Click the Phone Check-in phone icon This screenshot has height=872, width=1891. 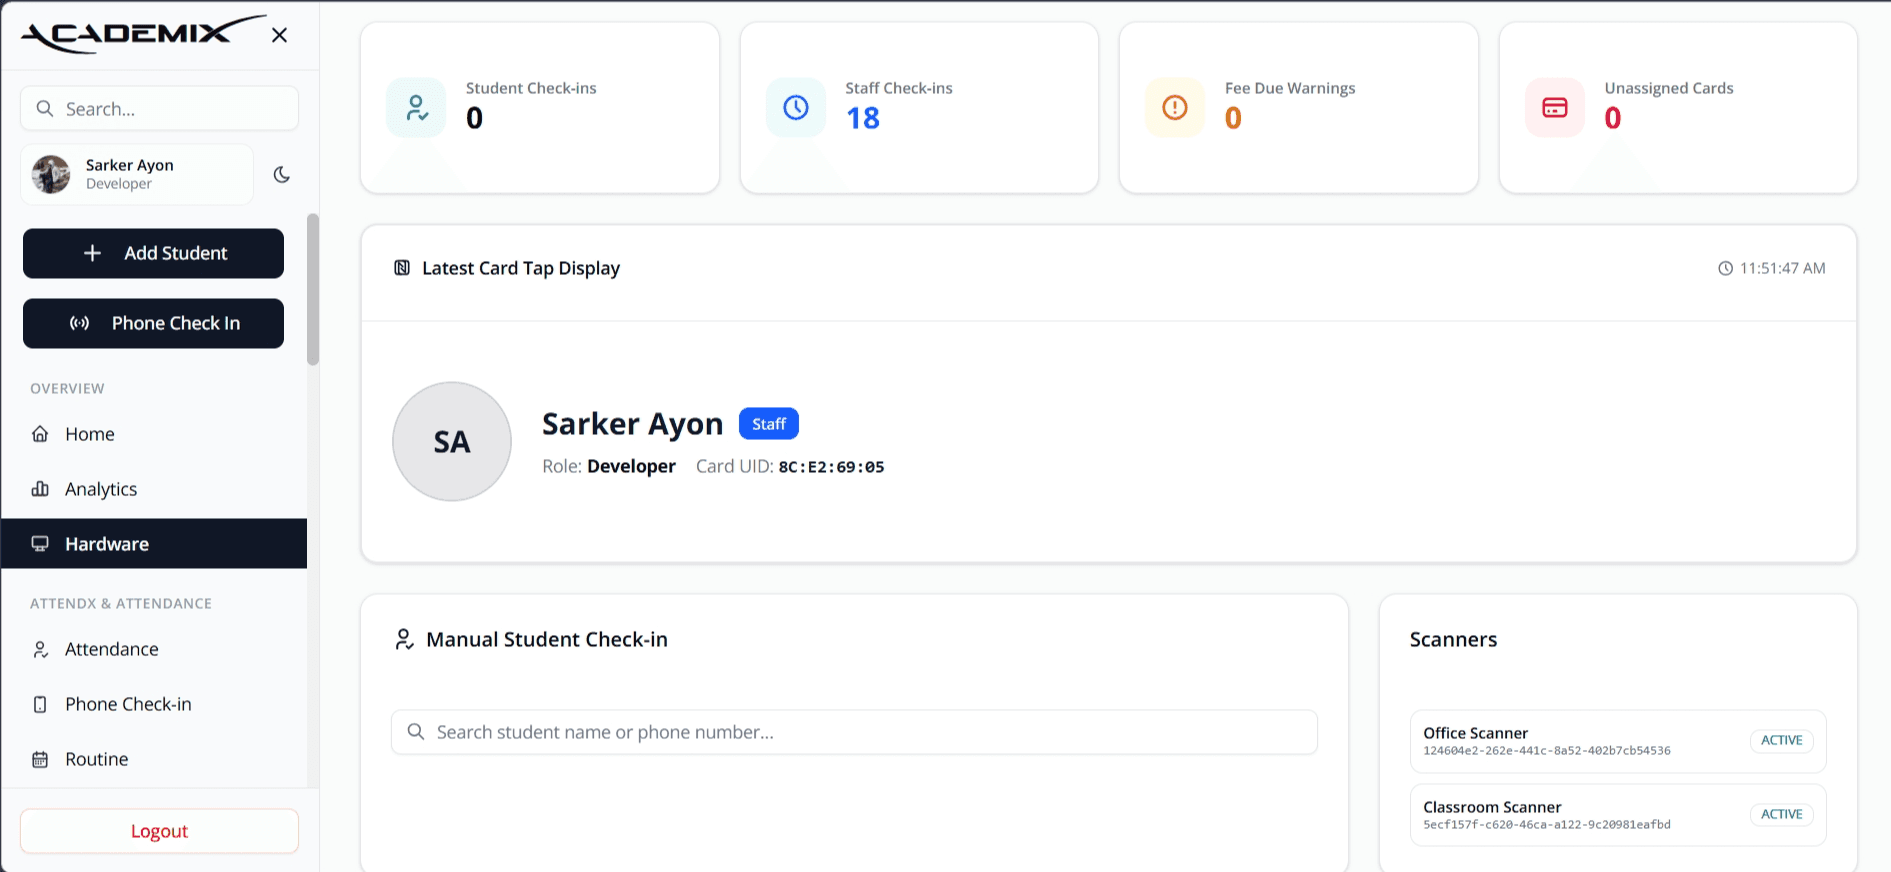tap(40, 704)
